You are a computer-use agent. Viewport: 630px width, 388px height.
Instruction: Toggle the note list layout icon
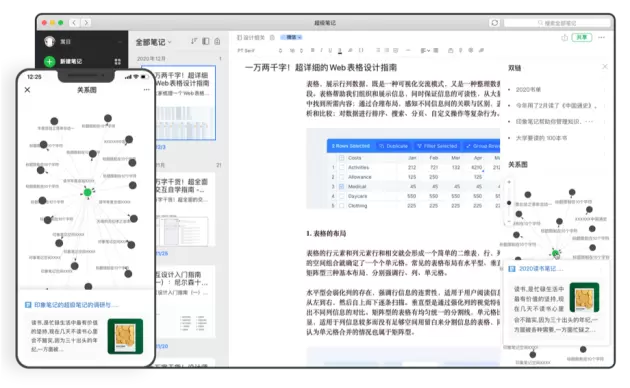206,41
